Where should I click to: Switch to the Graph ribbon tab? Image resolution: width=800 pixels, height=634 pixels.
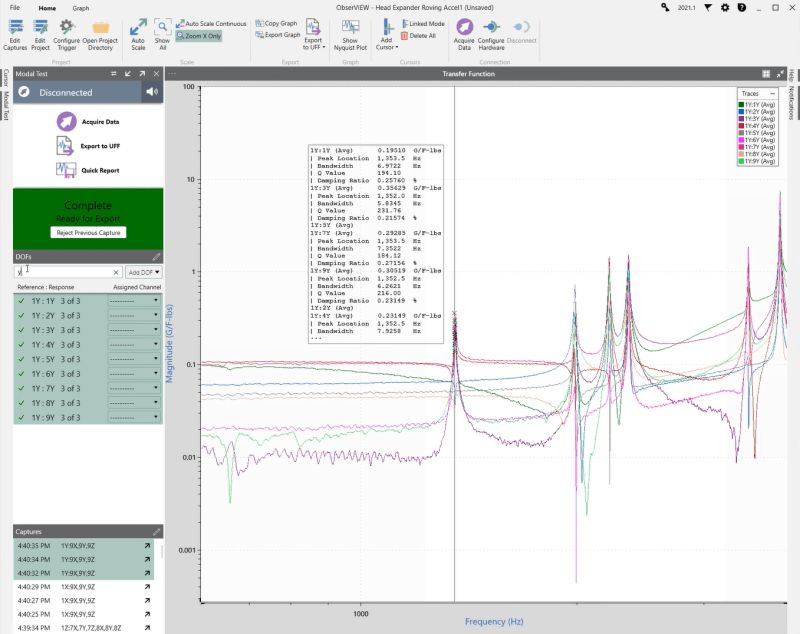pyautogui.click(x=81, y=8)
